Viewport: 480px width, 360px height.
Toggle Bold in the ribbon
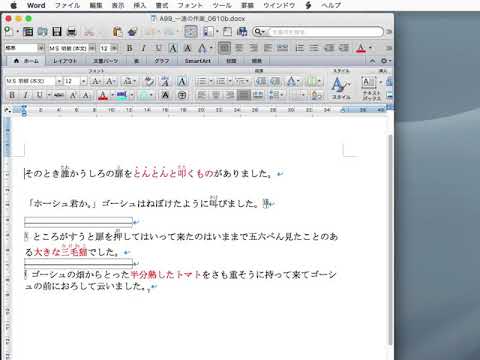[x=12, y=95]
